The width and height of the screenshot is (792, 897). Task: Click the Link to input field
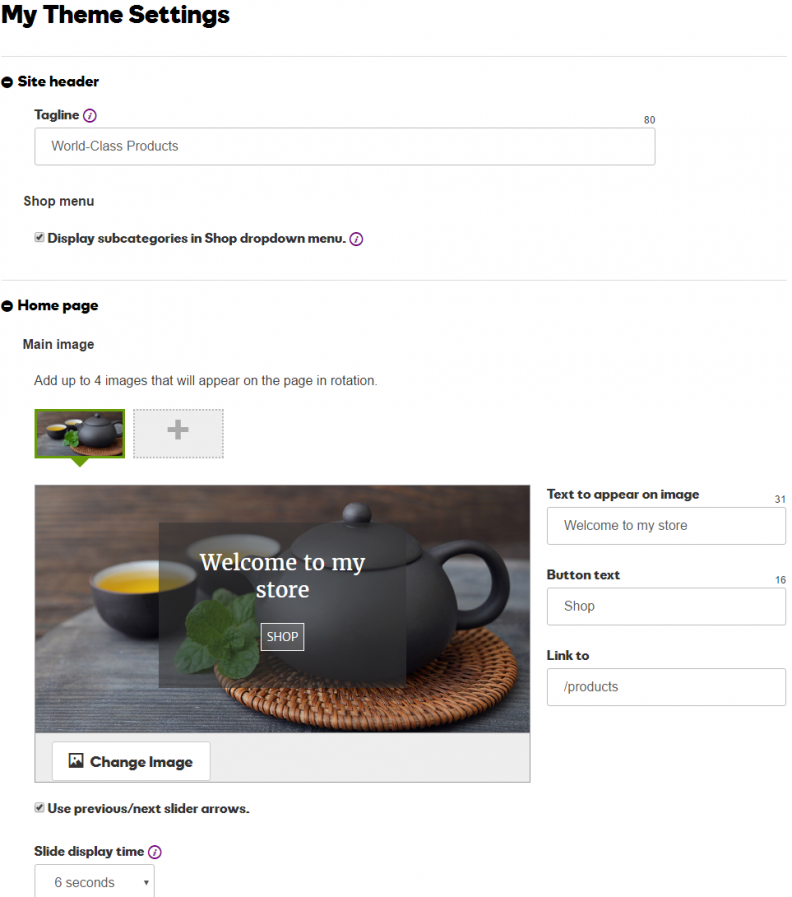(666, 687)
